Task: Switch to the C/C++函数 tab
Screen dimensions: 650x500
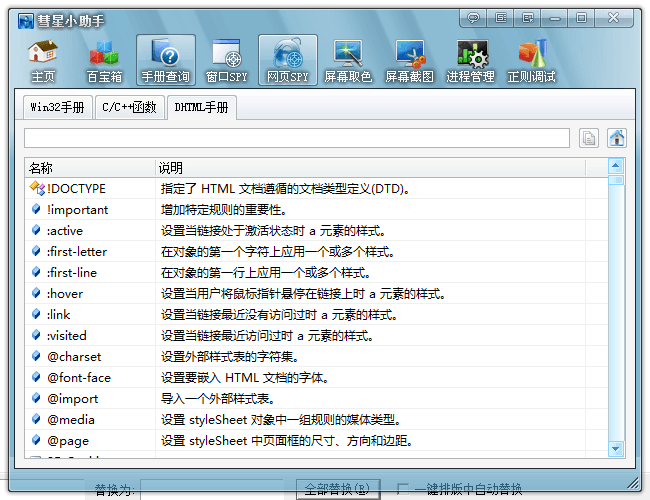Action: [130, 107]
